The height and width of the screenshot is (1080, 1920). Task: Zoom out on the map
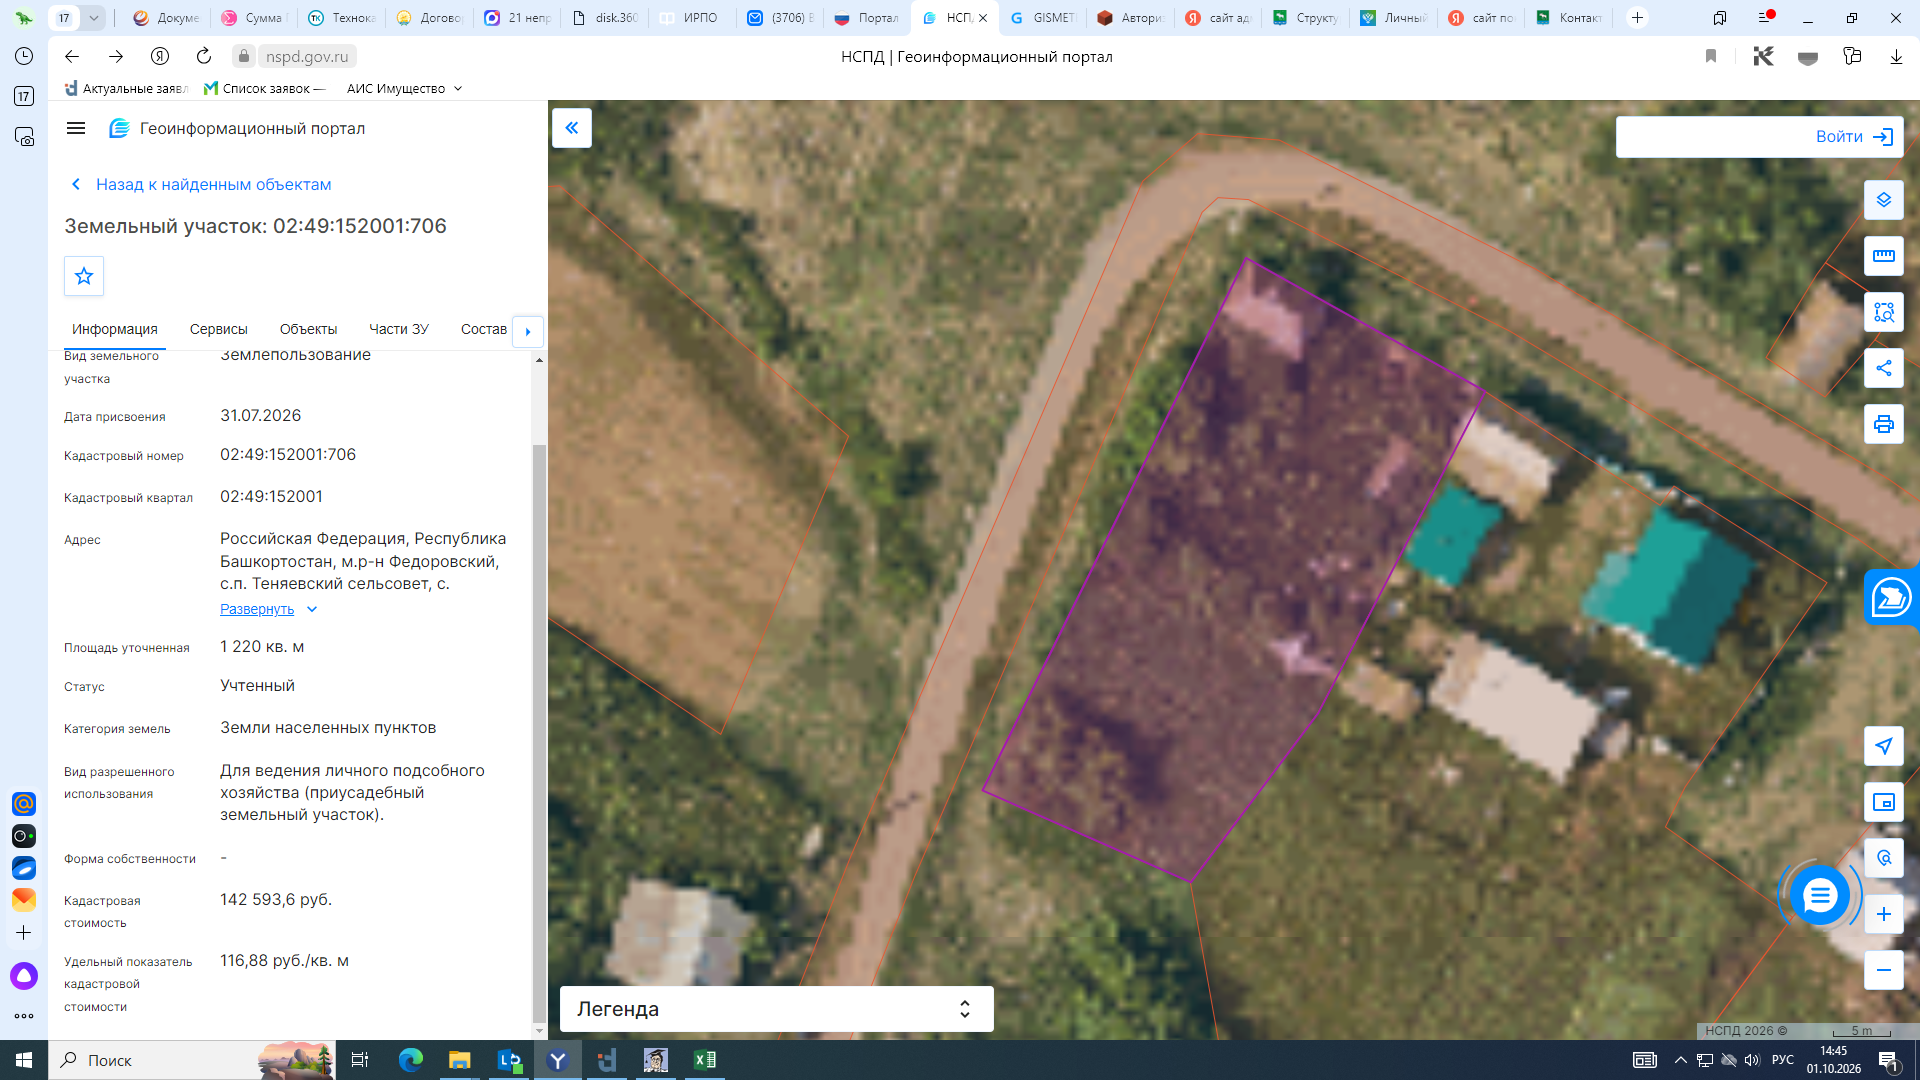1884,970
